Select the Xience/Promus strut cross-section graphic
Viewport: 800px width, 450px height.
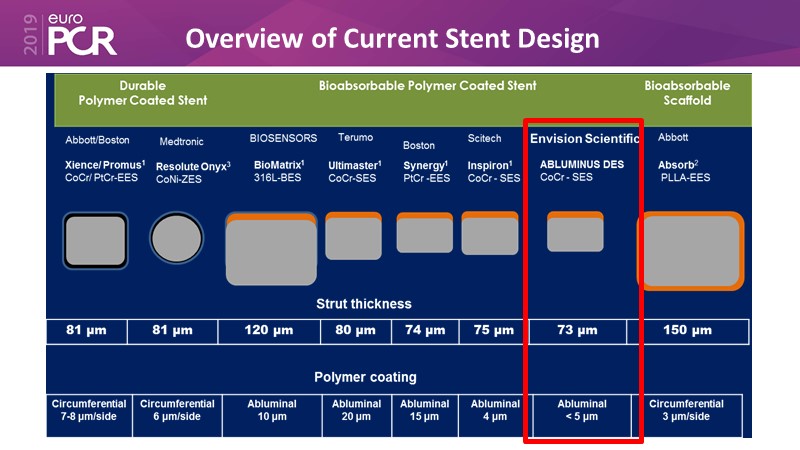(96, 240)
